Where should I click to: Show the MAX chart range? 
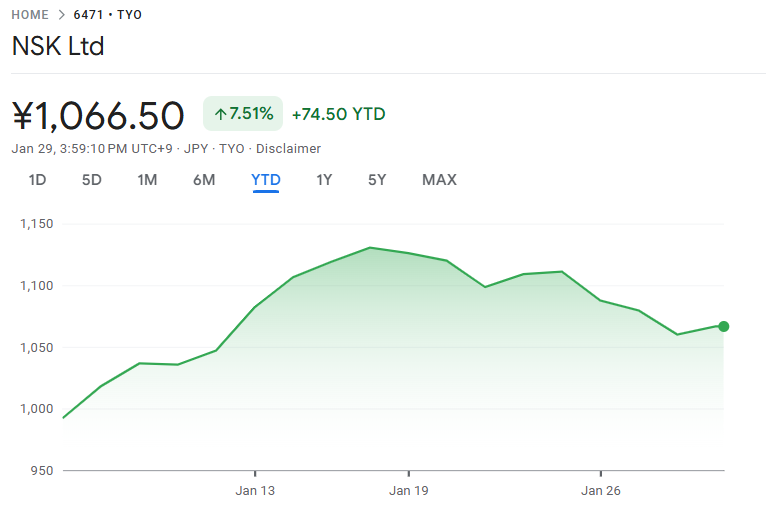pyautogui.click(x=439, y=180)
